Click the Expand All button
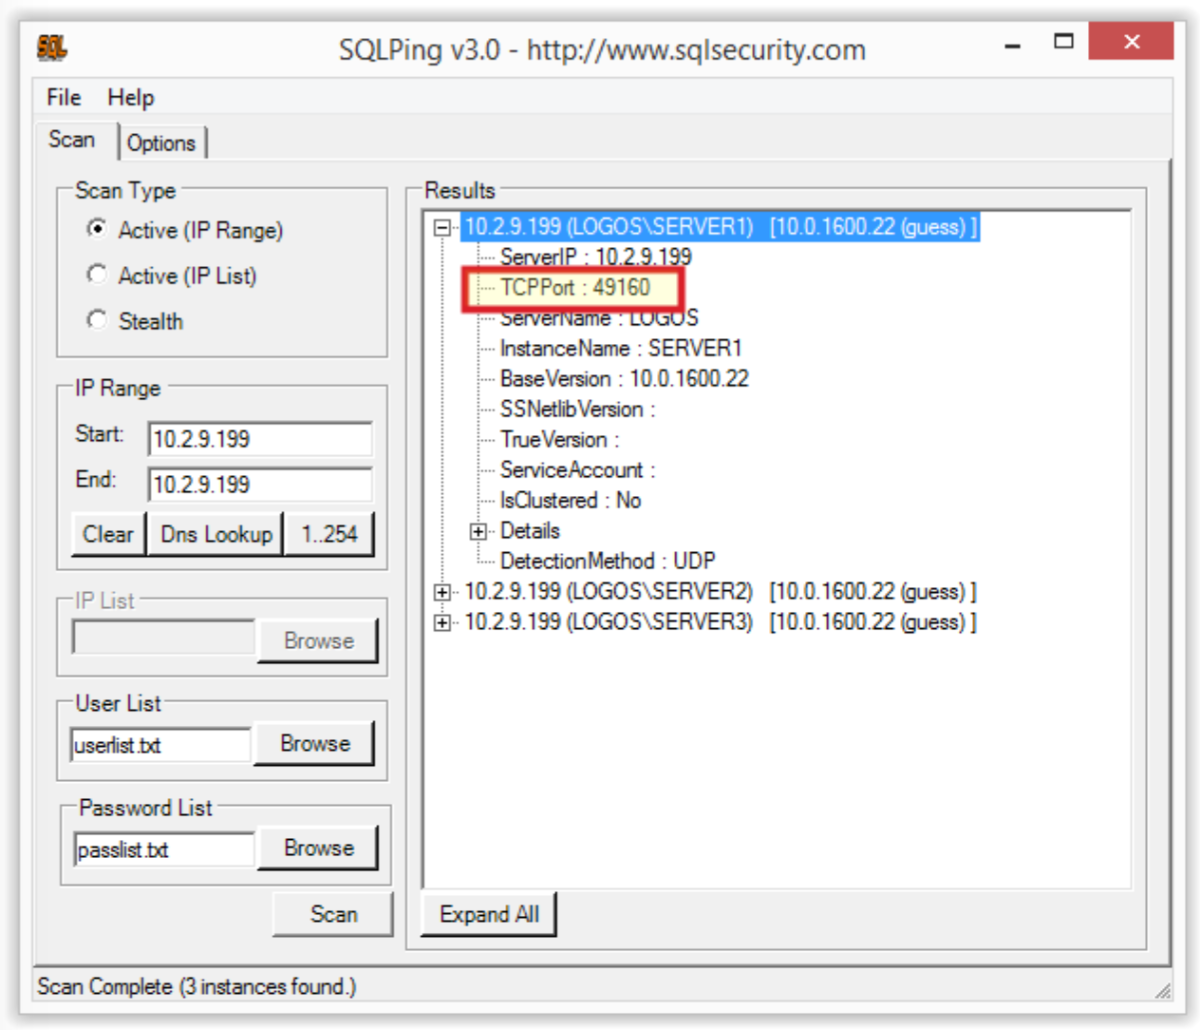The height and width of the screenshot is (1030, 1200). [488, 914]
